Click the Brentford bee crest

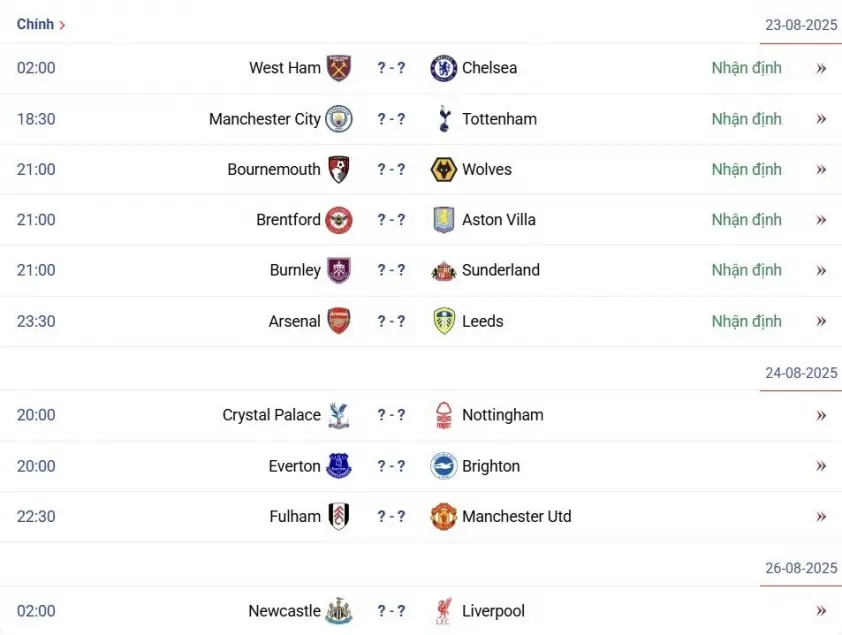[339, 220]
